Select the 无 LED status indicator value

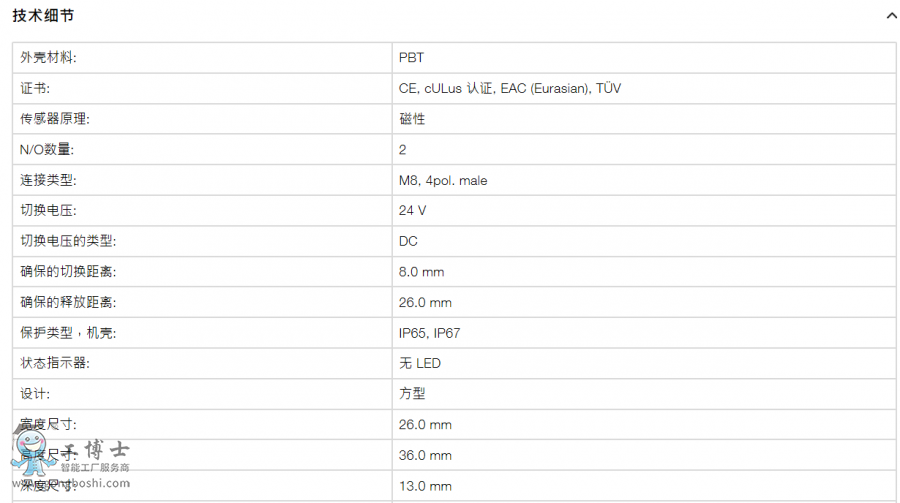tap(420, 363)
